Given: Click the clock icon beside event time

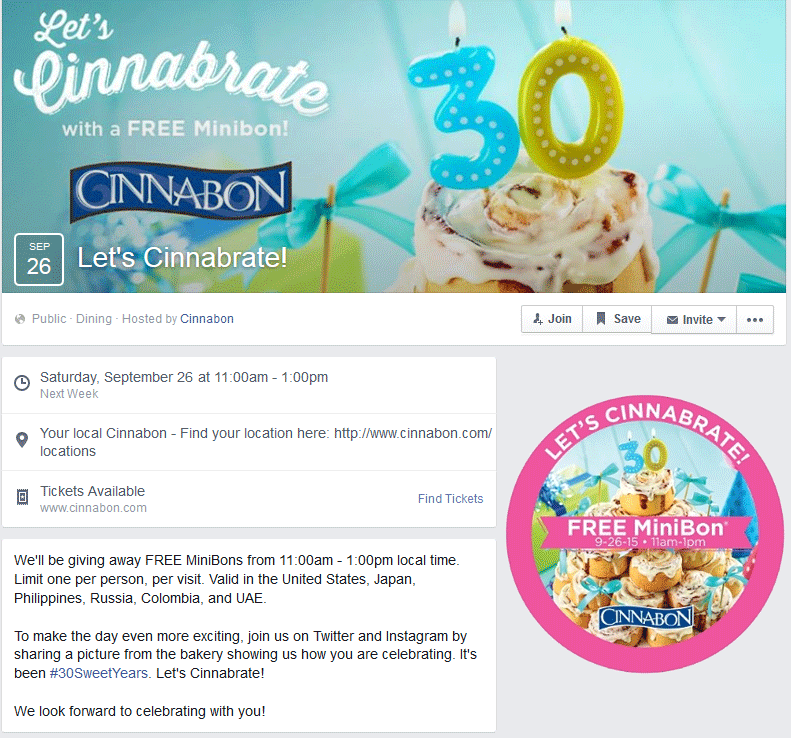Looking at the screenshot, I should click(x=22, y=383).
